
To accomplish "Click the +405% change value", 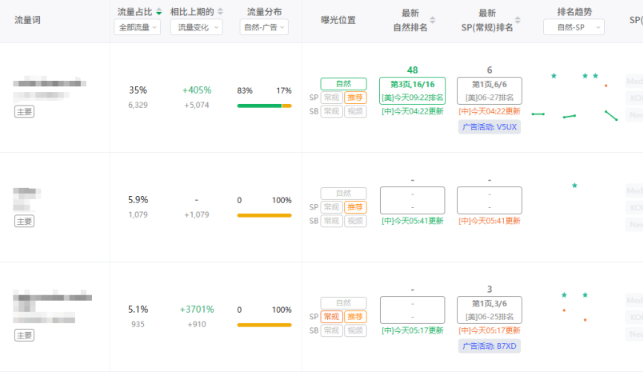I will pos(197,90).
